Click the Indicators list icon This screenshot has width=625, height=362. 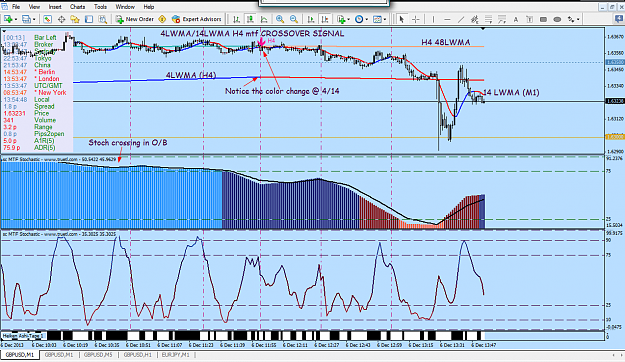[341, 19]
